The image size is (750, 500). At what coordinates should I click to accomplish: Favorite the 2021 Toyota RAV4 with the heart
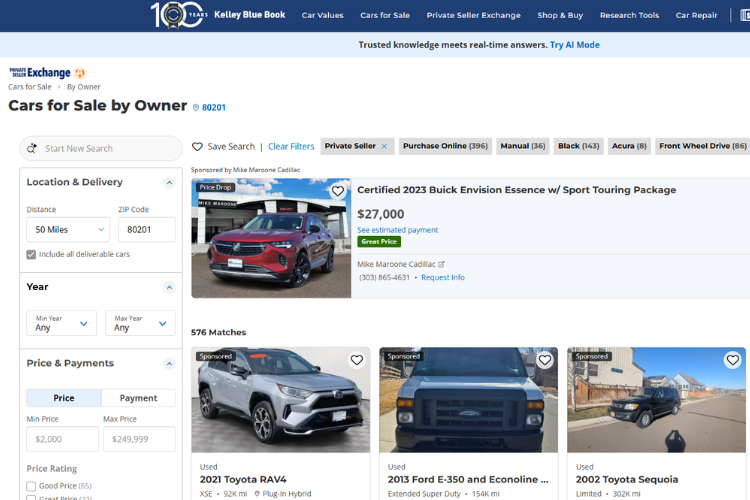357,360
